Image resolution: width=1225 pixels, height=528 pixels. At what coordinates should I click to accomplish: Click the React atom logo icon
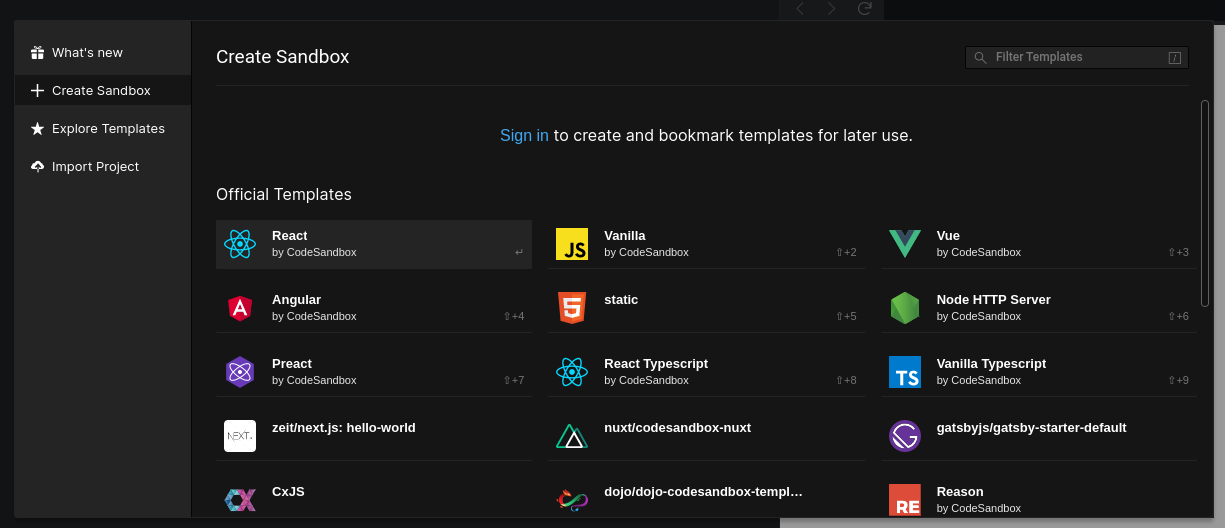click(240, 244)
